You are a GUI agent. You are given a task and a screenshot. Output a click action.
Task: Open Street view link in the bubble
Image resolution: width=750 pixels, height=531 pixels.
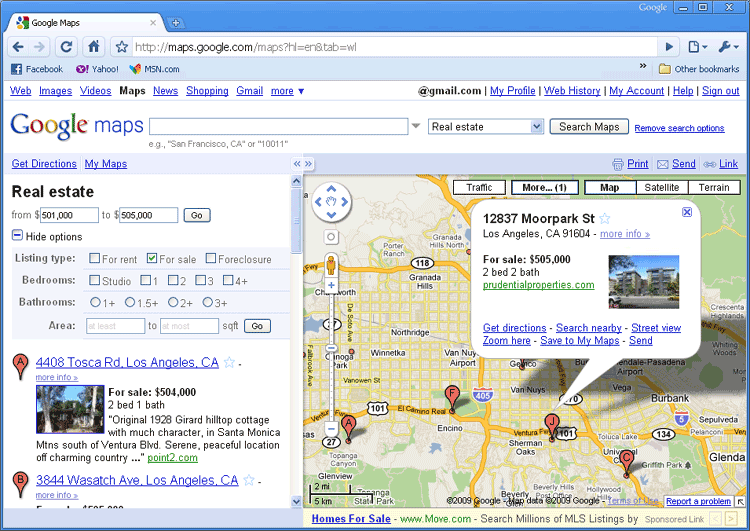coord(656,328)
